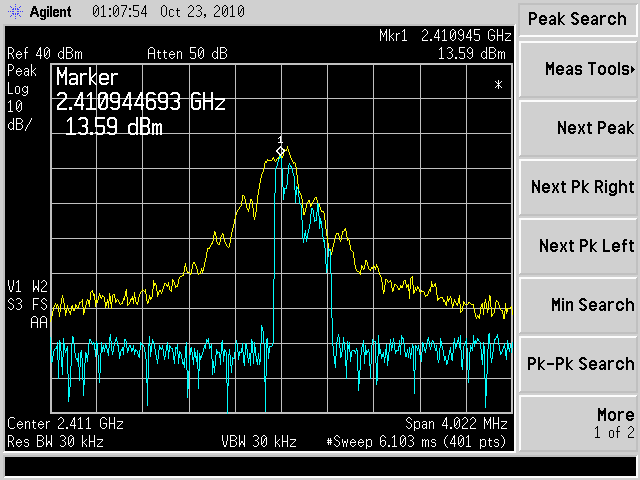
Task: Choose the Next Pk Right softkey
Action: [x=578, y=187]
